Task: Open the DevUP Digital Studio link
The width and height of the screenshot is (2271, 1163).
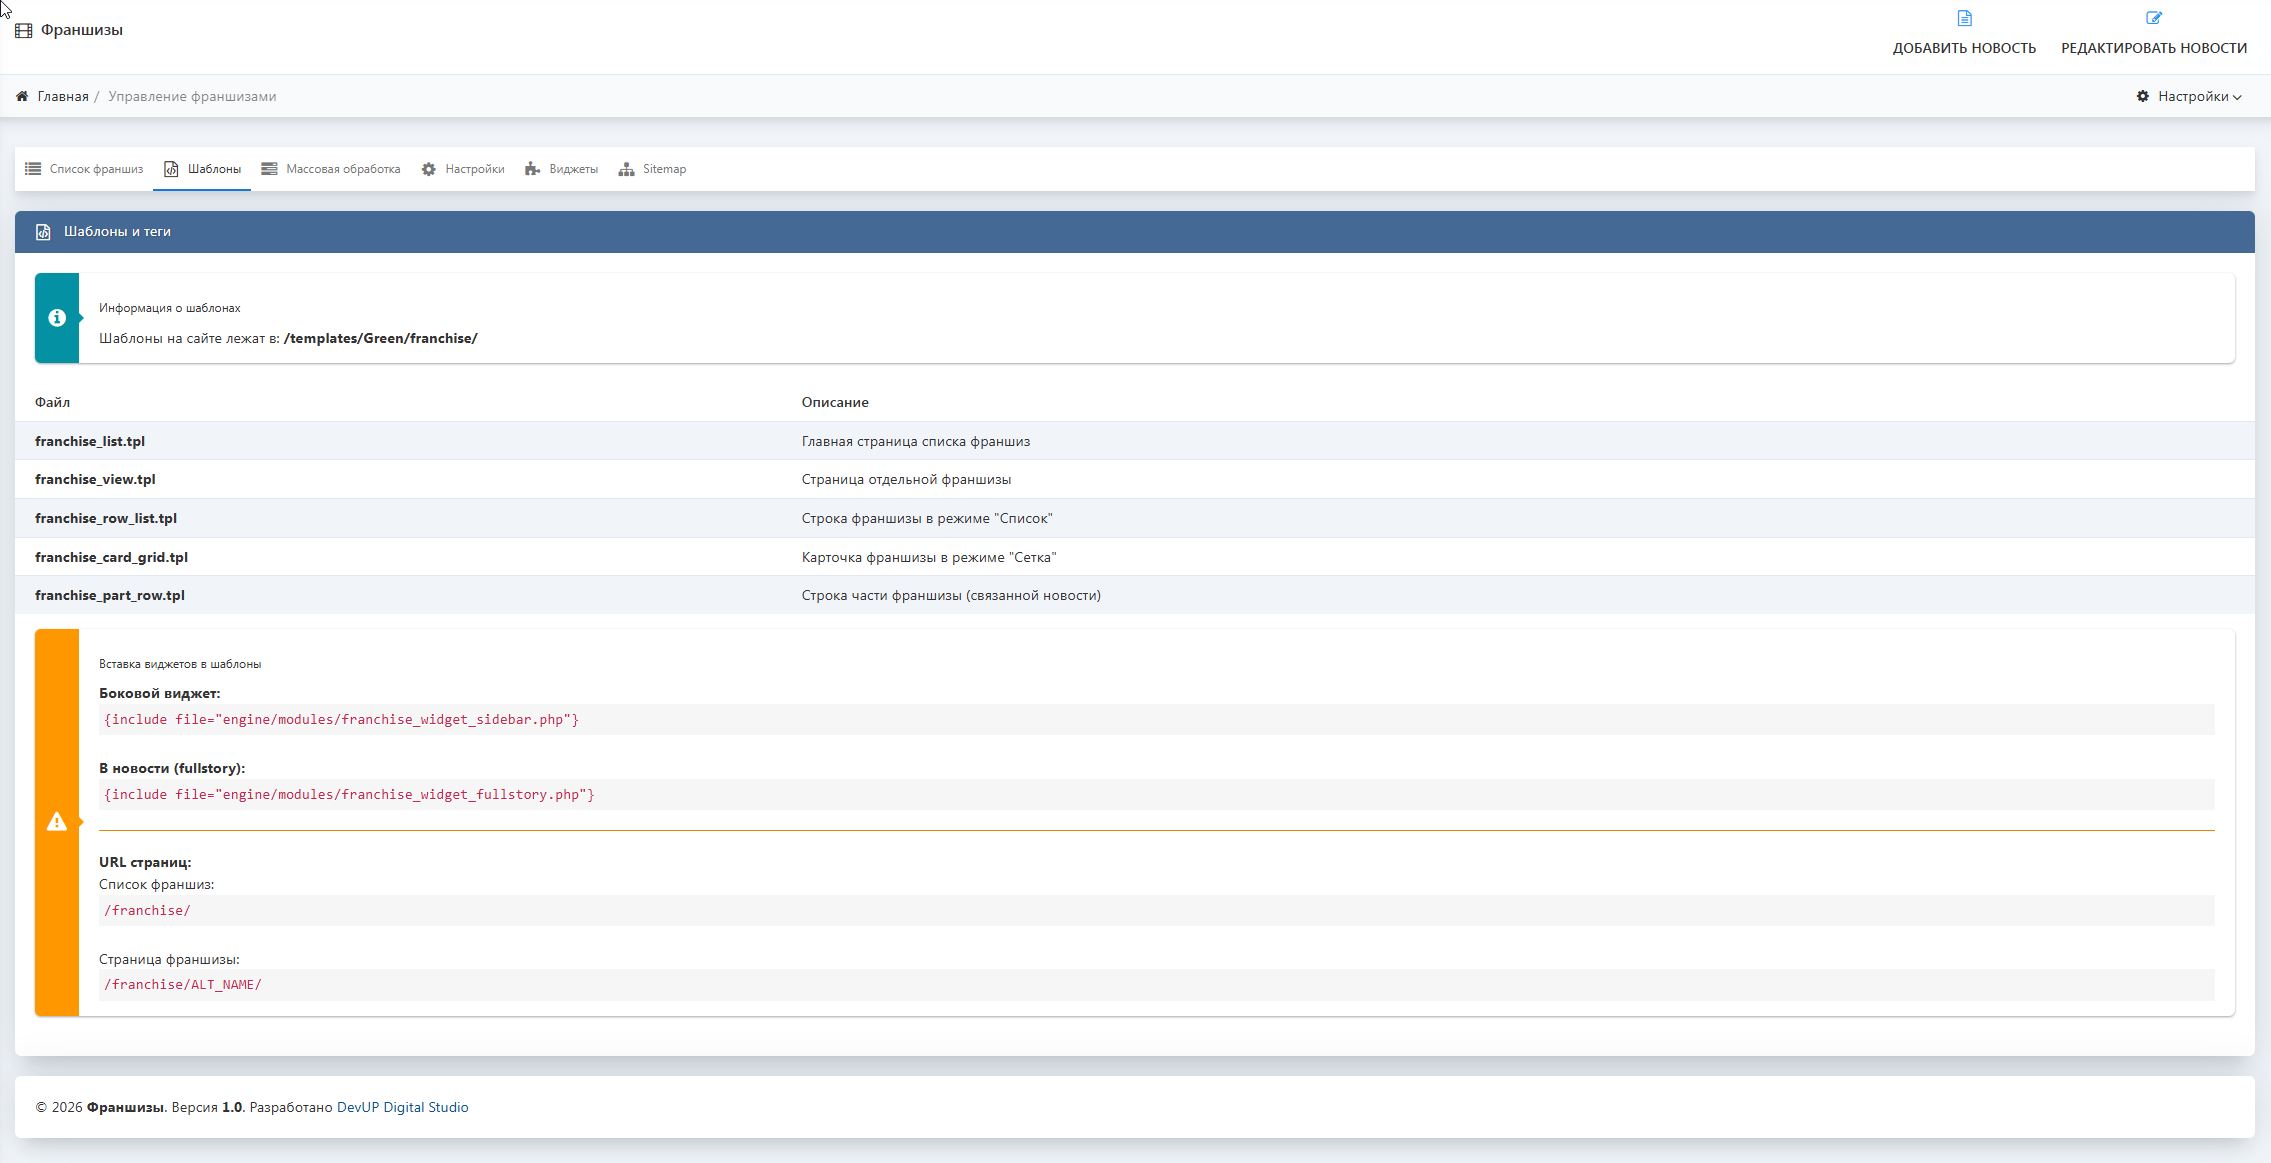Action: 402,1107
